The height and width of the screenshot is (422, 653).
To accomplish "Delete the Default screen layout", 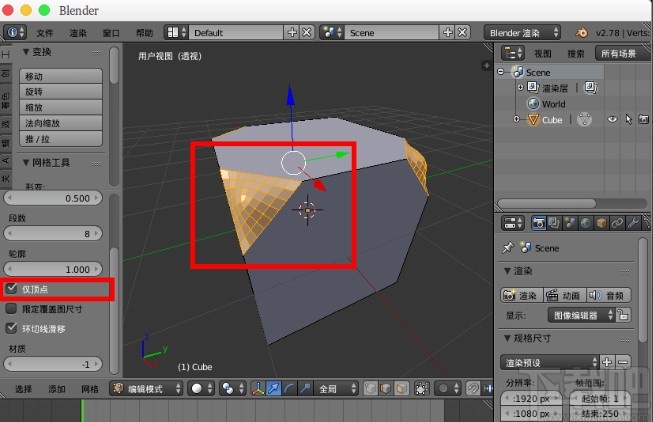I will tap(307, 32).
